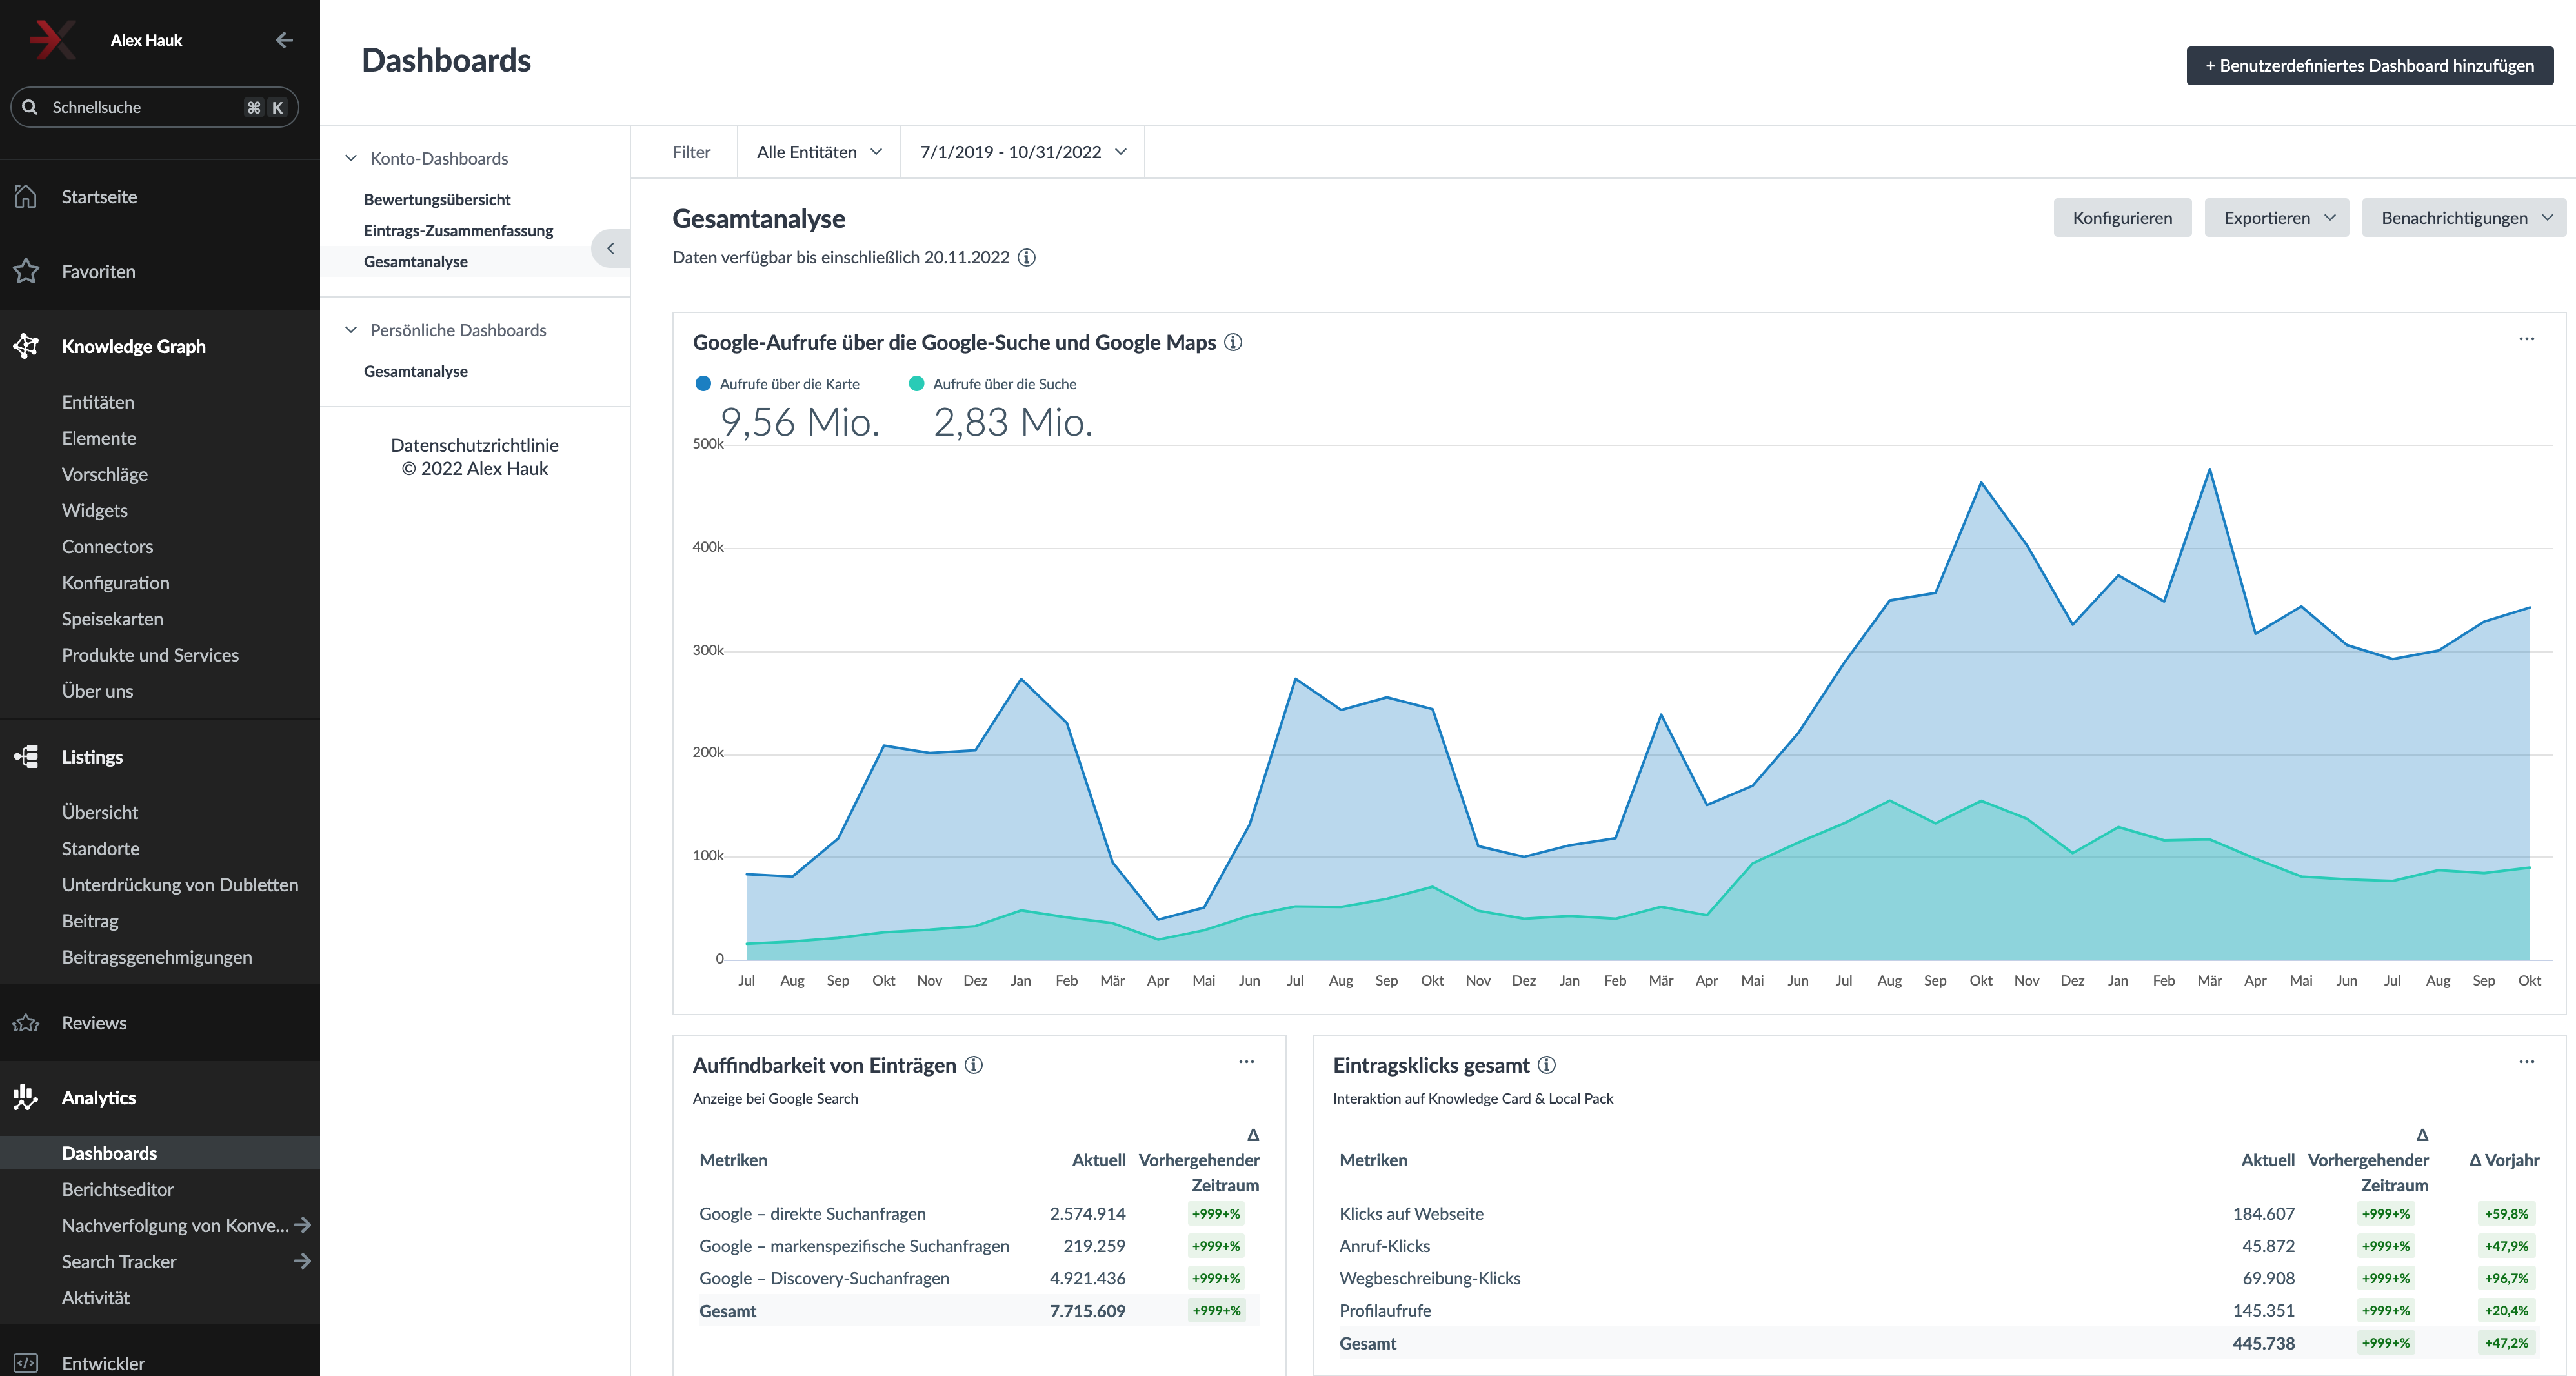Open three-dot menu of Google-Aufrufe chart

[2526, 339]
